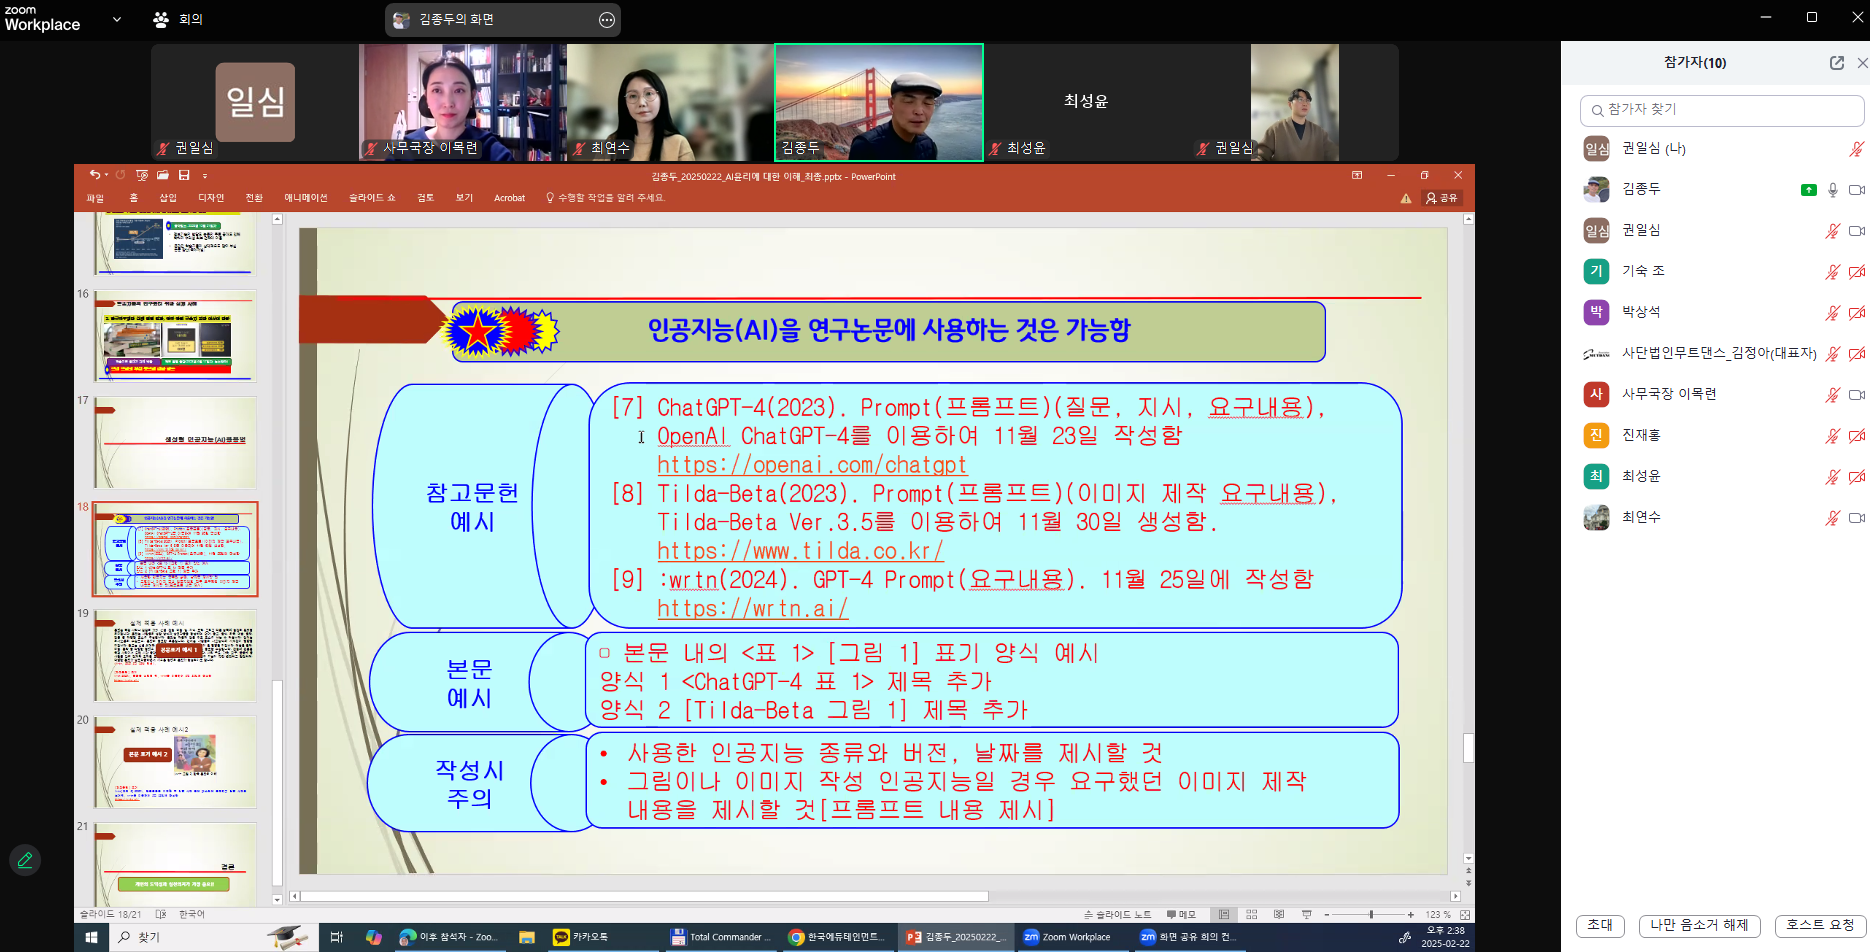This screenshot has width=1870, height=952.
Task: Click the greyed Redo icon in PowerPoint
Action: [120, 175]
